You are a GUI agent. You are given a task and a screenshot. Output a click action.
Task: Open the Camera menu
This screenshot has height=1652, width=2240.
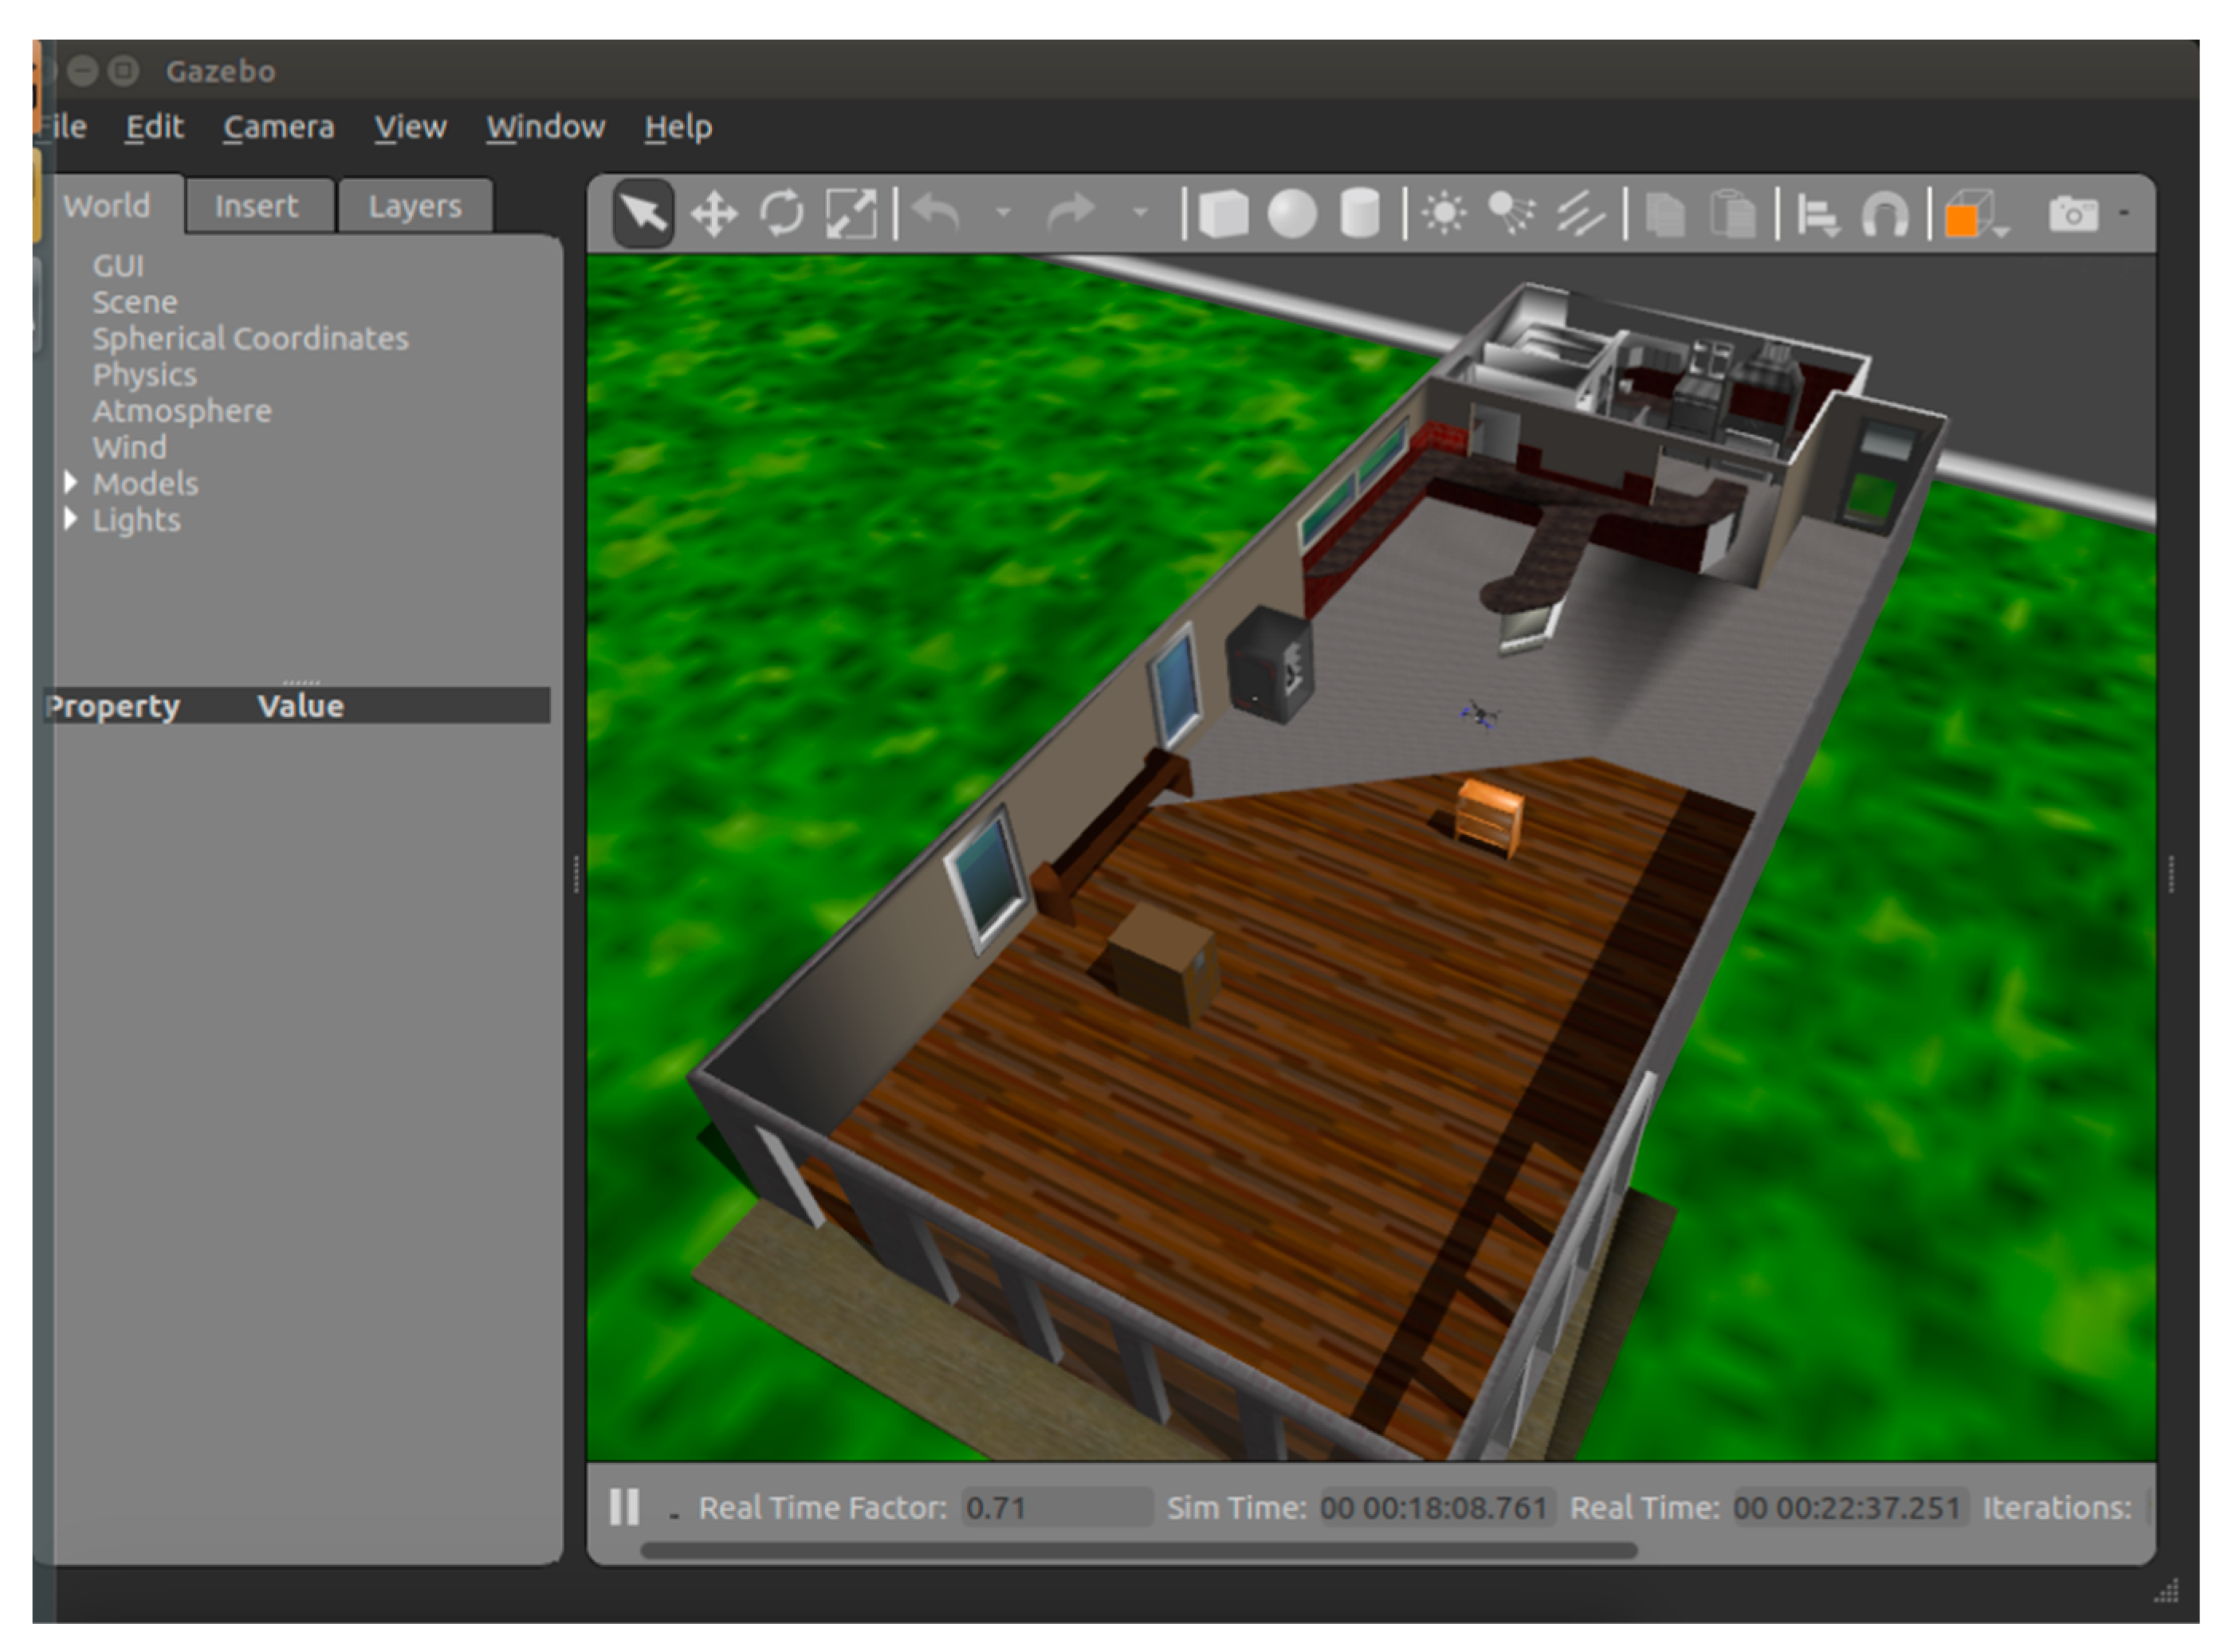(278, 127)
